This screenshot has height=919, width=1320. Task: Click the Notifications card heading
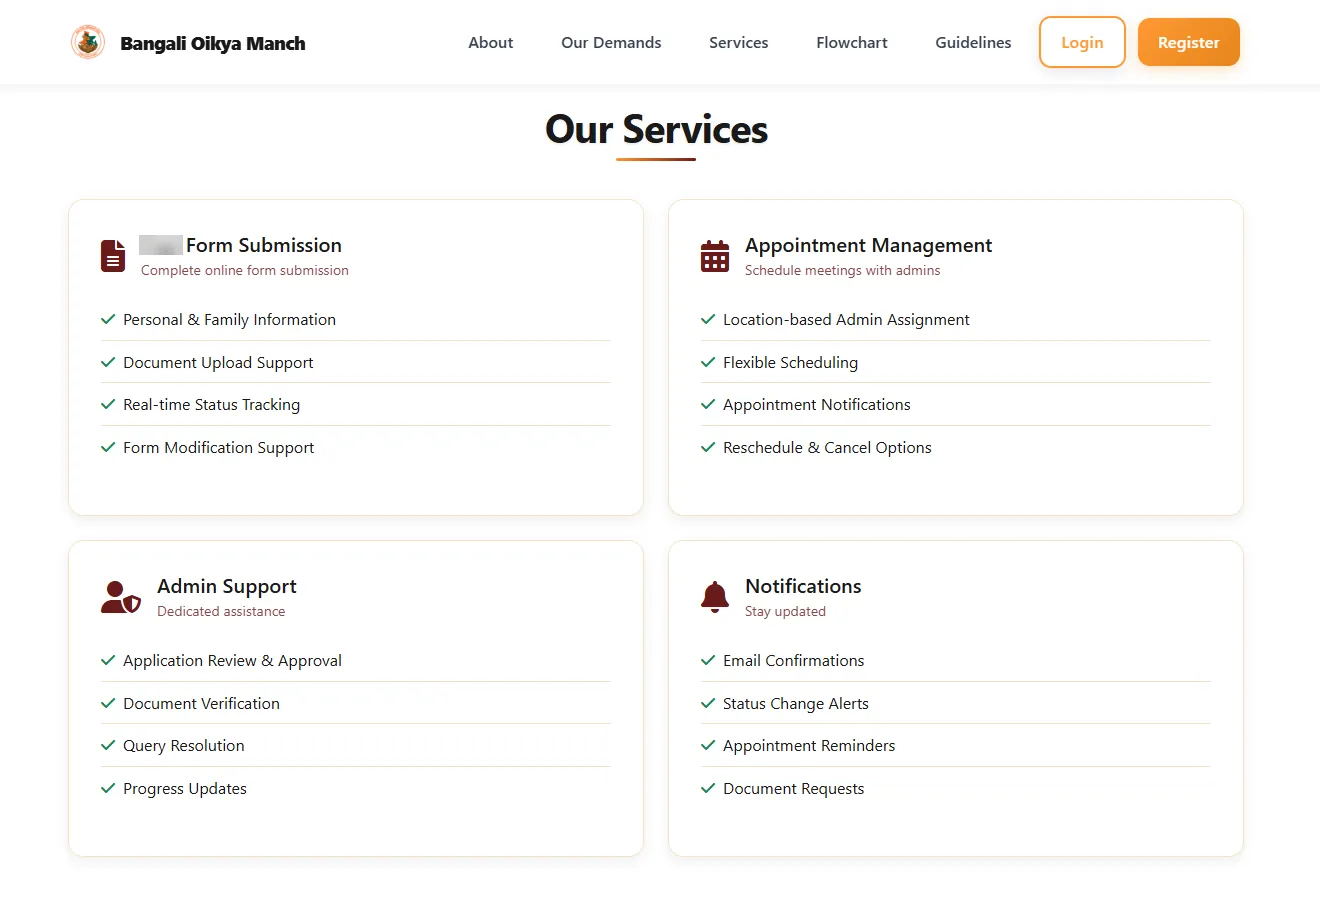(803, 586)
